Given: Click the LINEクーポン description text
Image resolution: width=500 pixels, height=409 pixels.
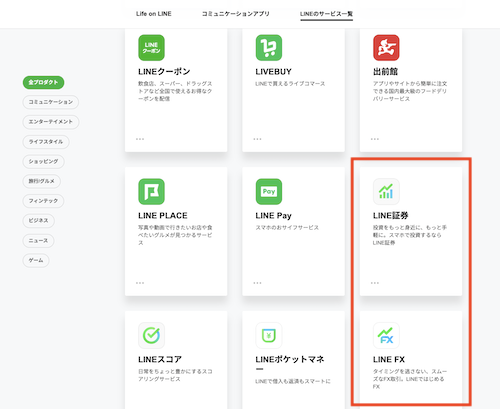Looking at the screenshot, I should coord(175,91).
